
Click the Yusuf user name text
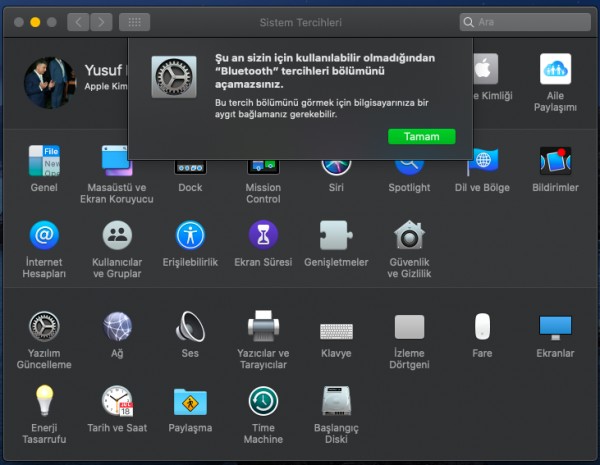coord(103,70)
